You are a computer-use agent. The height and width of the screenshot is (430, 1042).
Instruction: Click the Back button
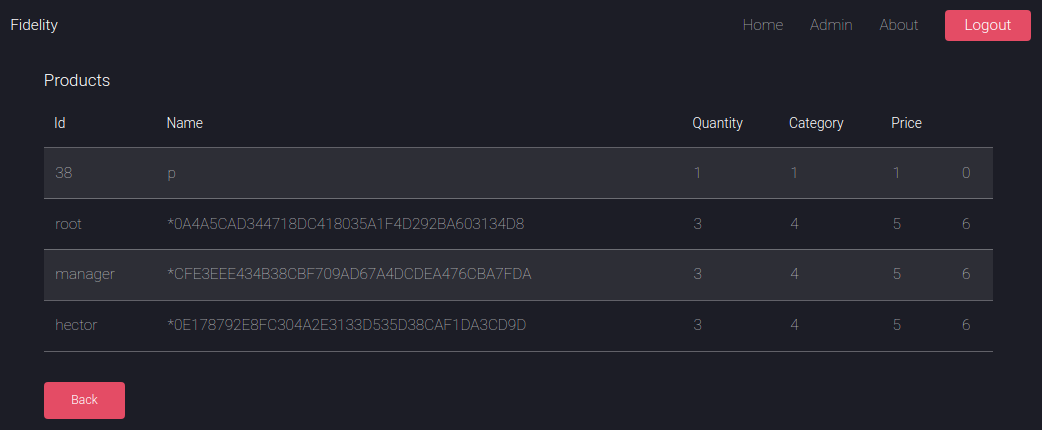[x=84, y=400]
